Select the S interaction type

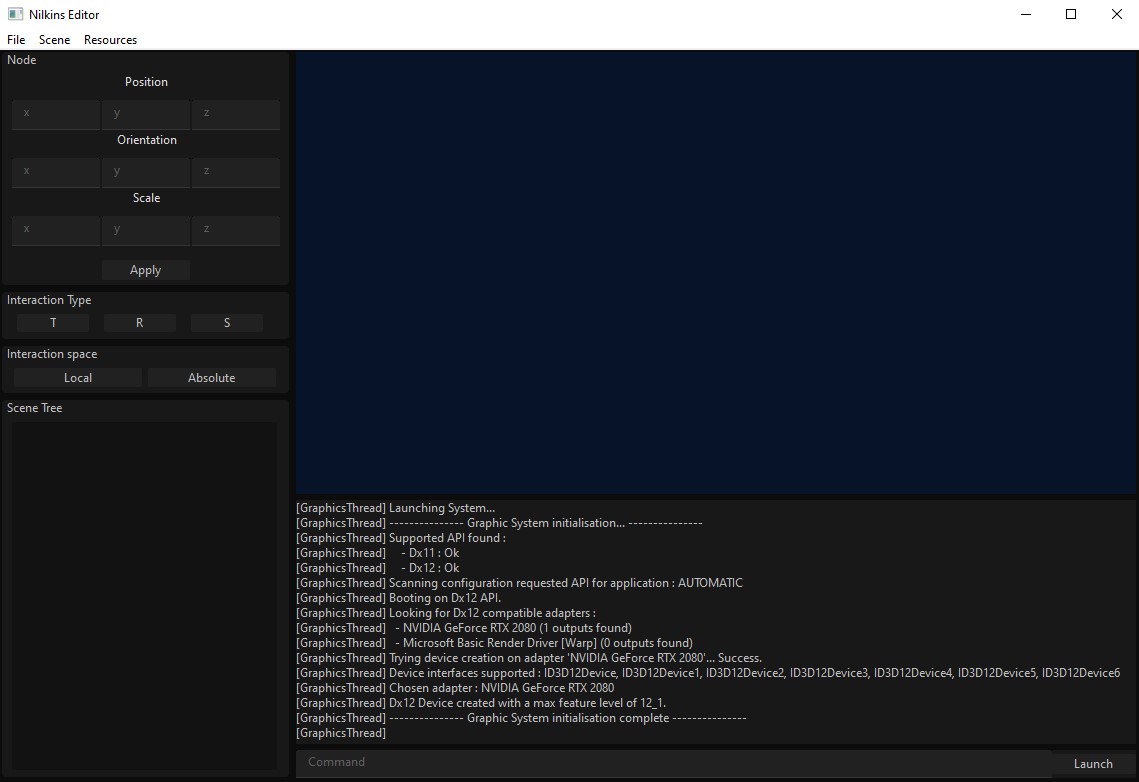[227, 323]
